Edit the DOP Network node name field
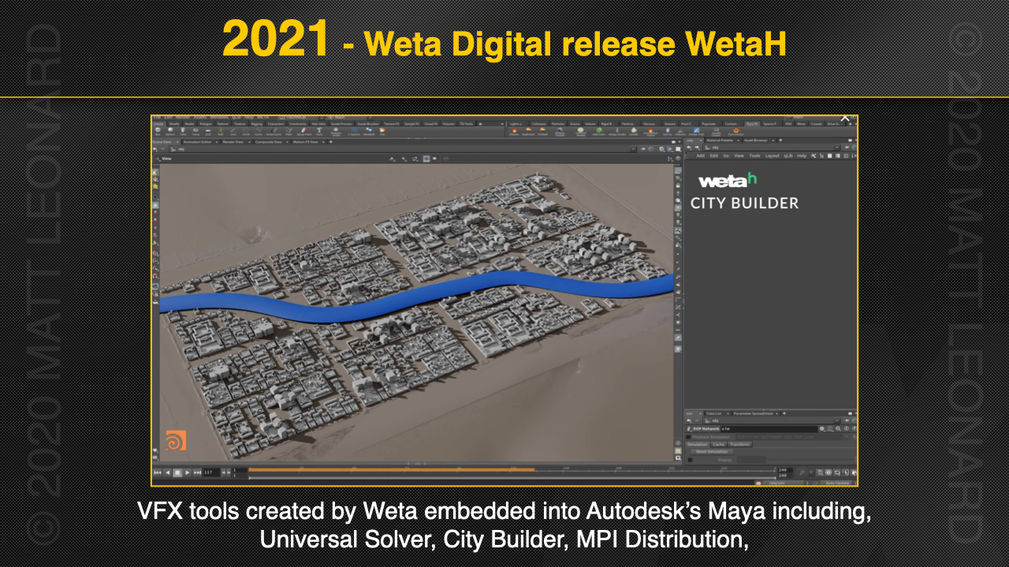Screen dimensions: 1009x567 (770, 429)
